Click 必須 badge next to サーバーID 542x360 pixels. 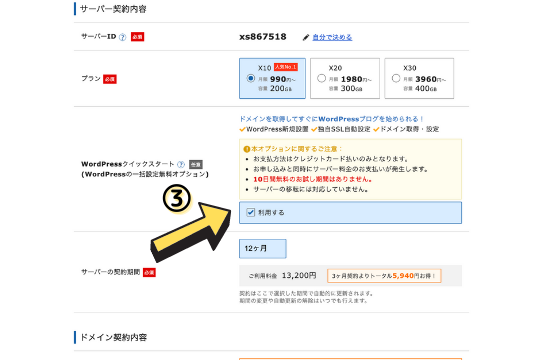[137, 37]
